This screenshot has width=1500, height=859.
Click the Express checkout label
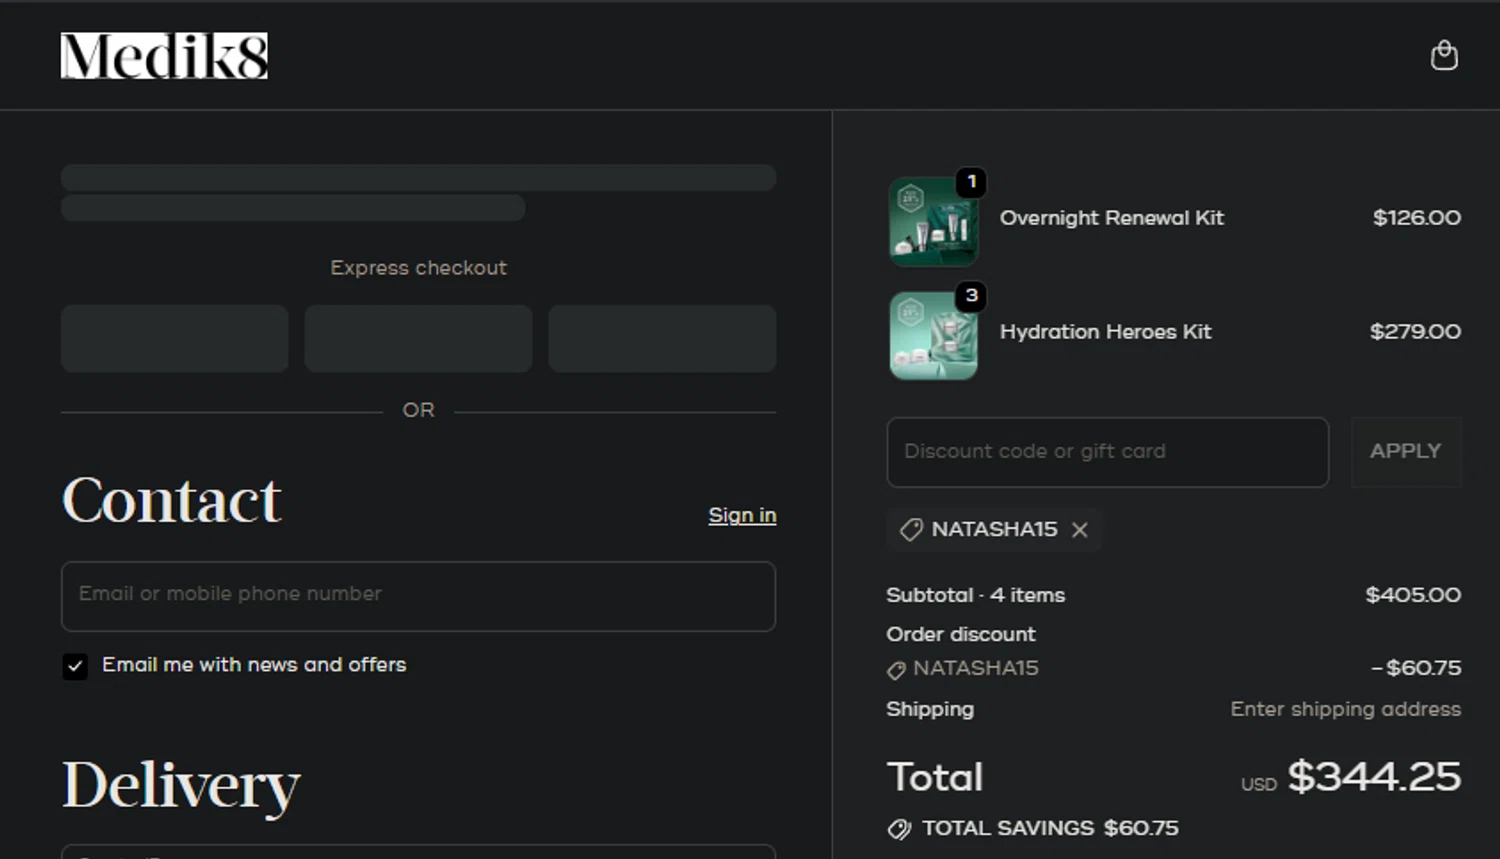(418, 268)
